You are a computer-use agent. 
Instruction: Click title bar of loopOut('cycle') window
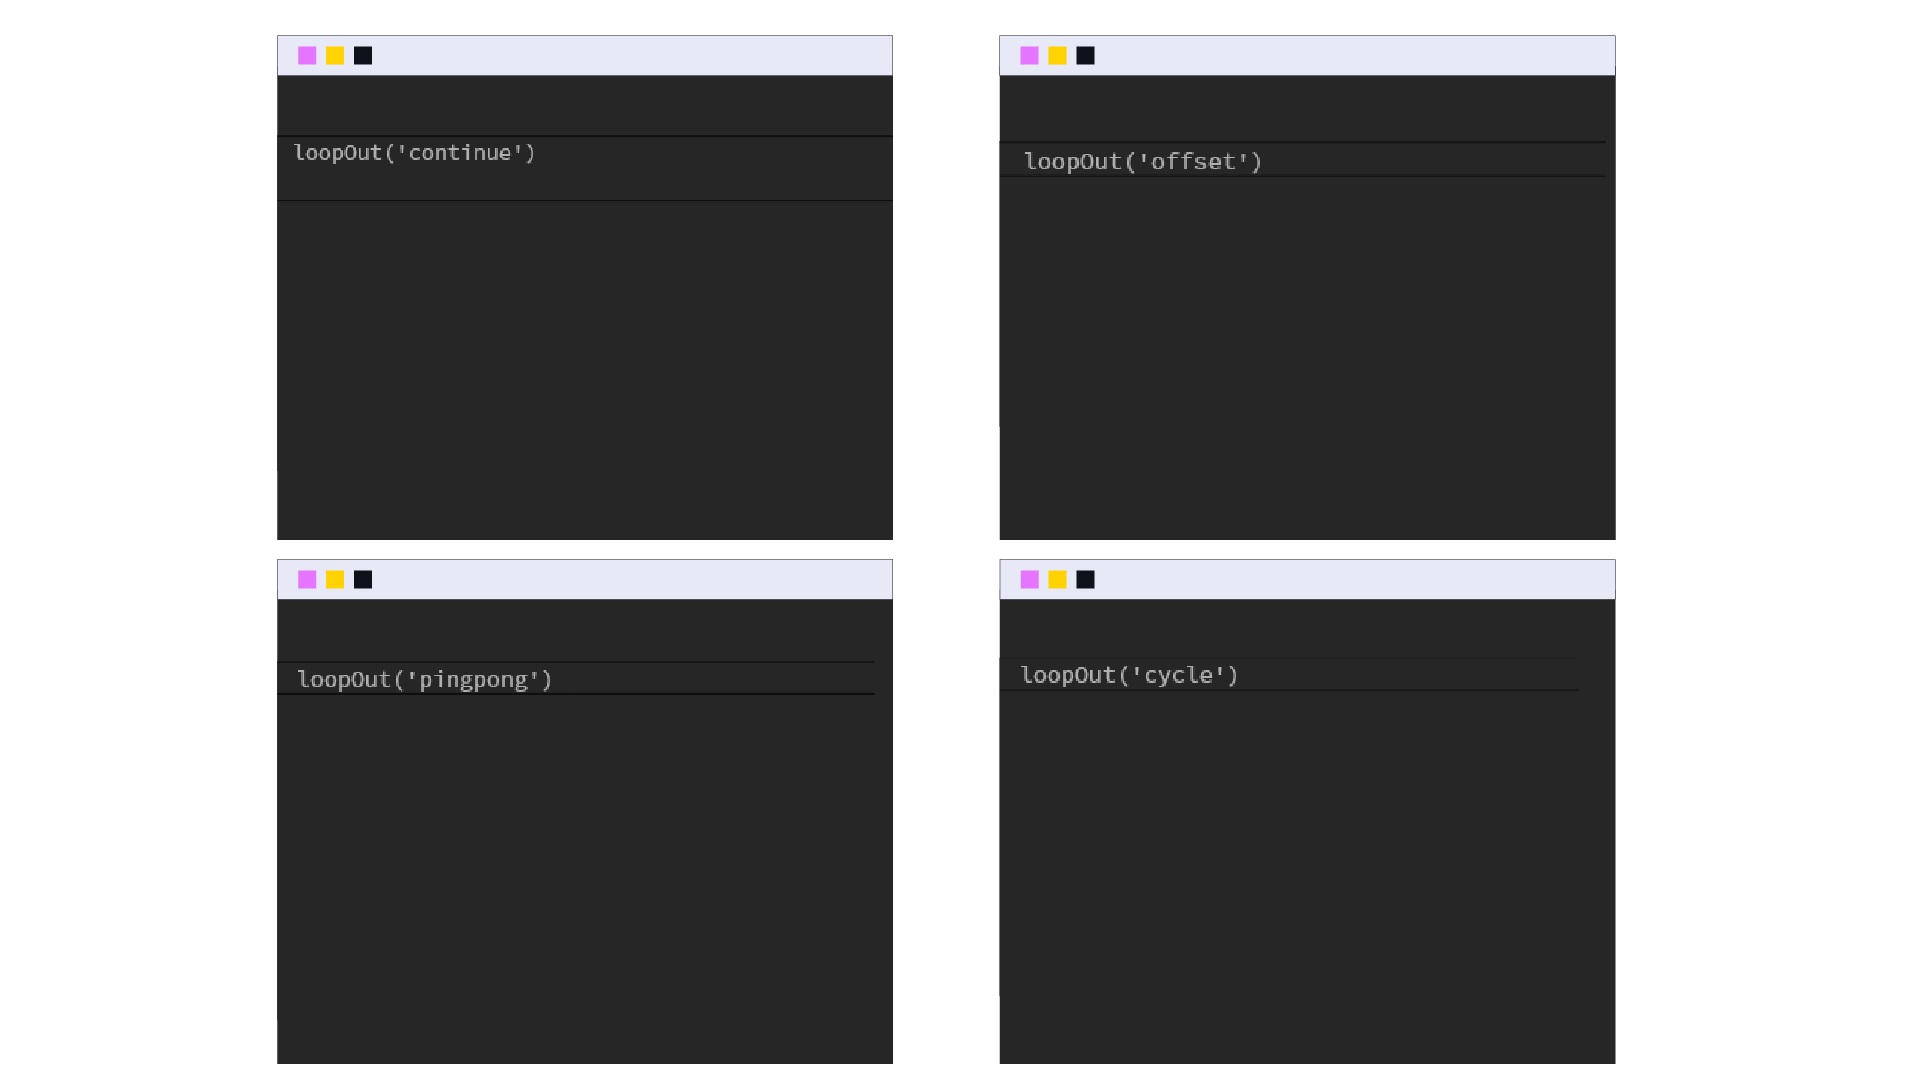click(1307, 580)
